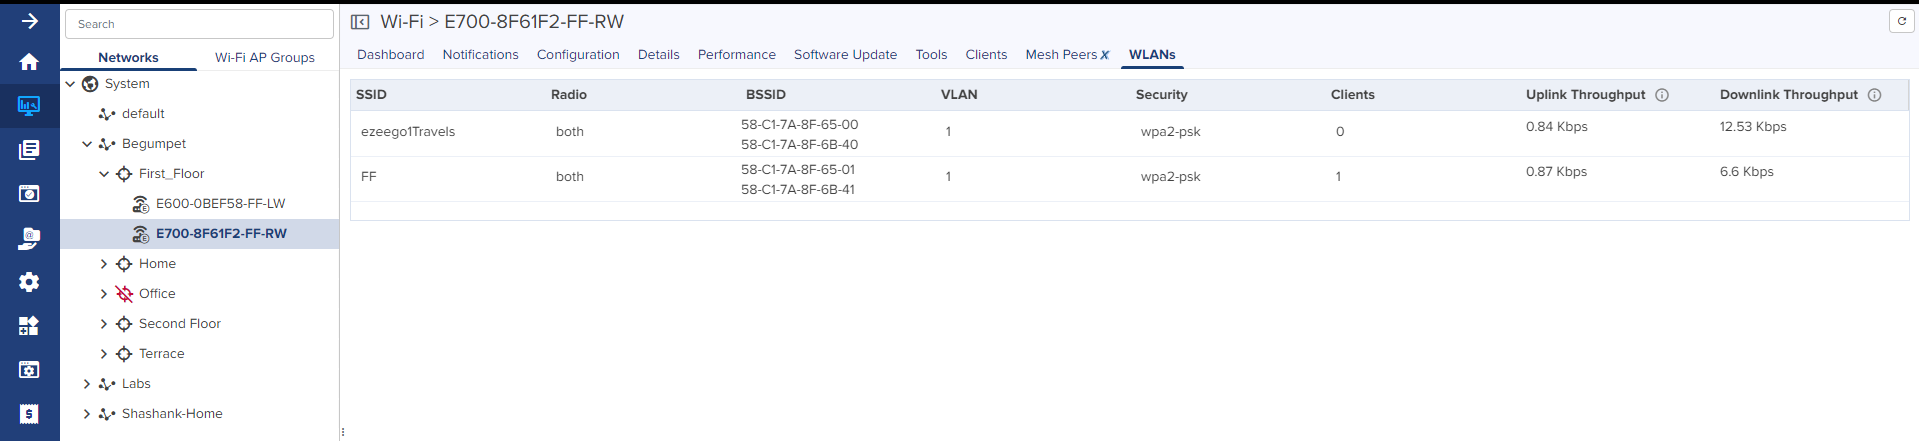The width and height of the screenshot is (1919, 441).
Task: Switch to the Wi-Fi AP Groups tab
Action: 264,57
